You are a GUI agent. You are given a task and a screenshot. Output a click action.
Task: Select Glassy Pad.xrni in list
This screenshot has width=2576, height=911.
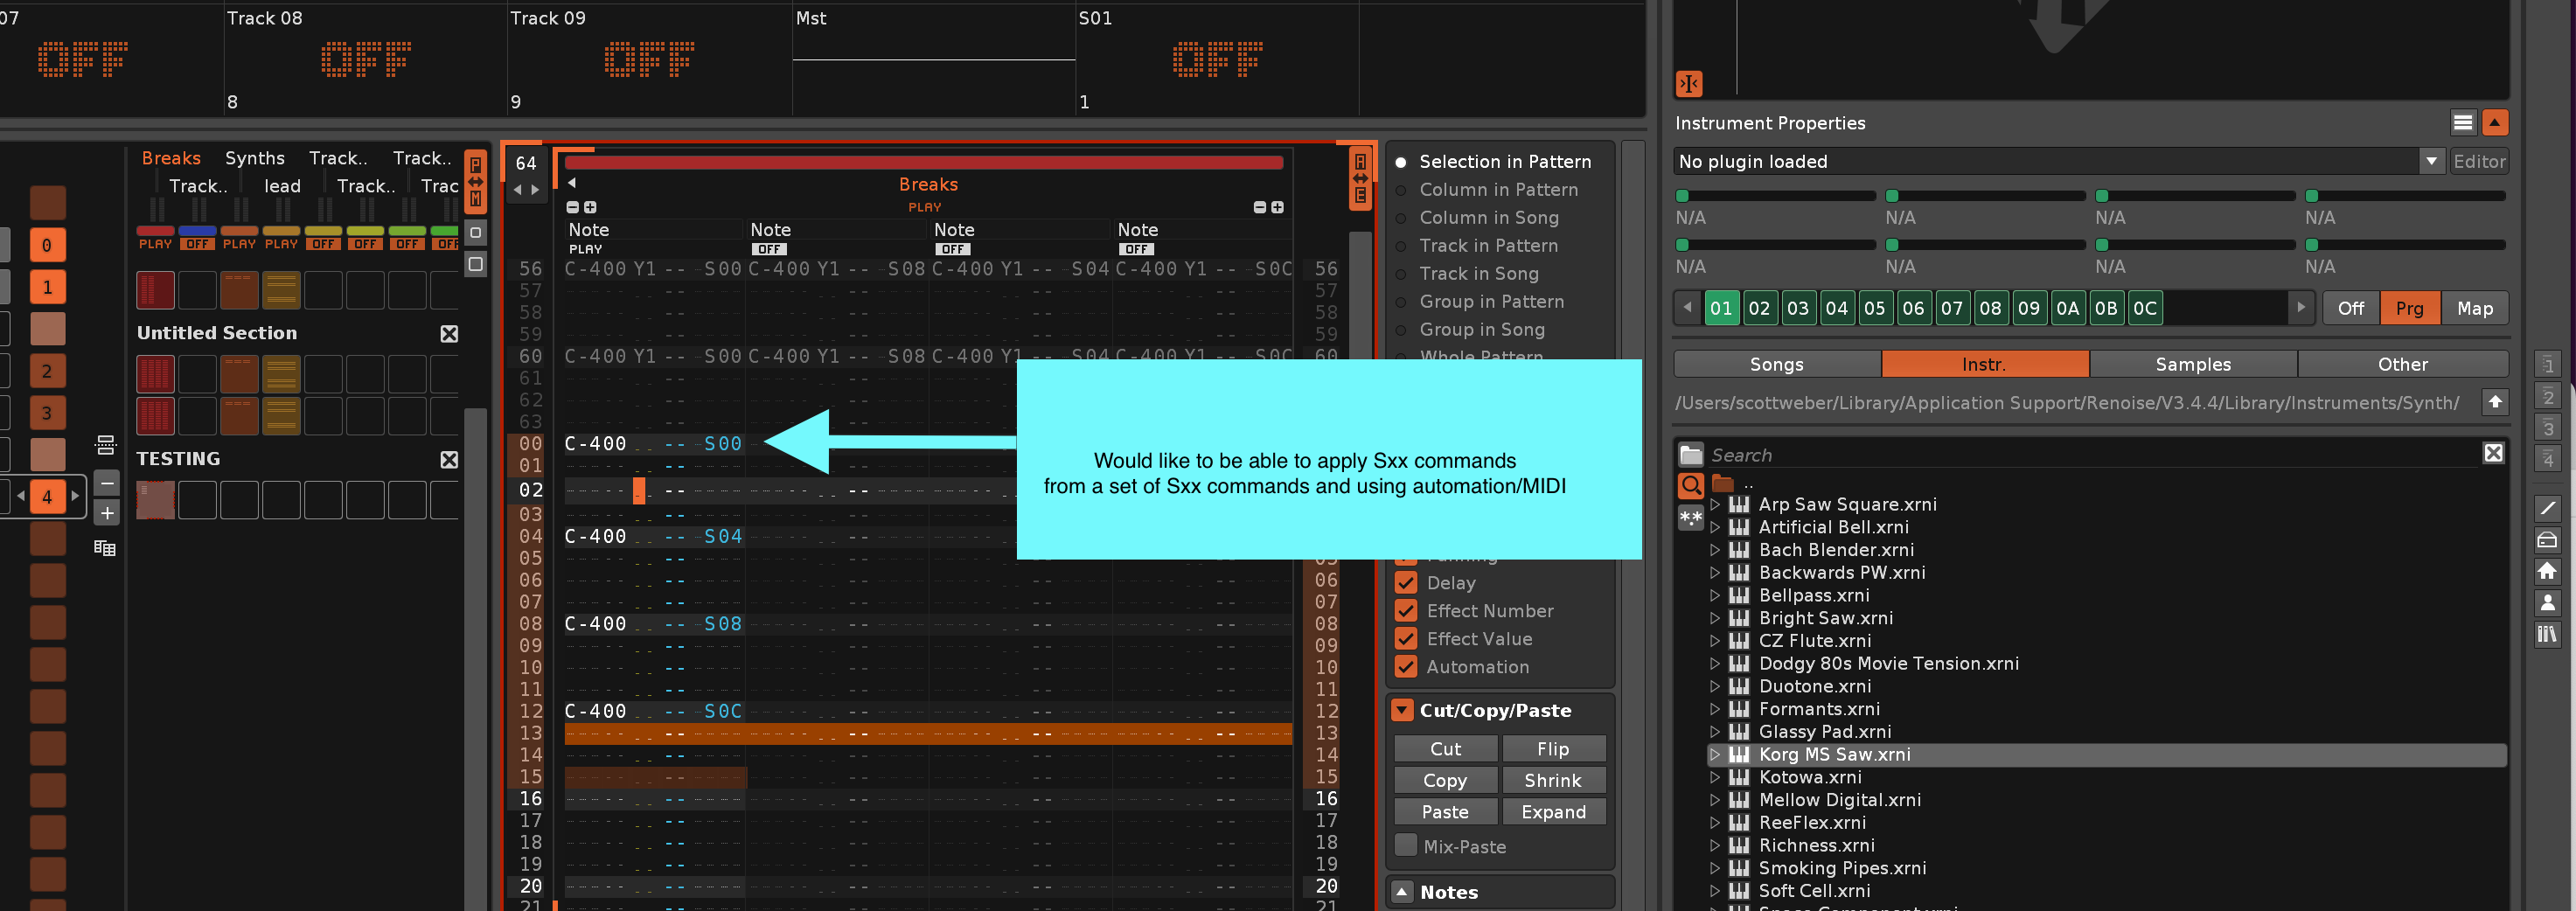(x=1824, y=731)
